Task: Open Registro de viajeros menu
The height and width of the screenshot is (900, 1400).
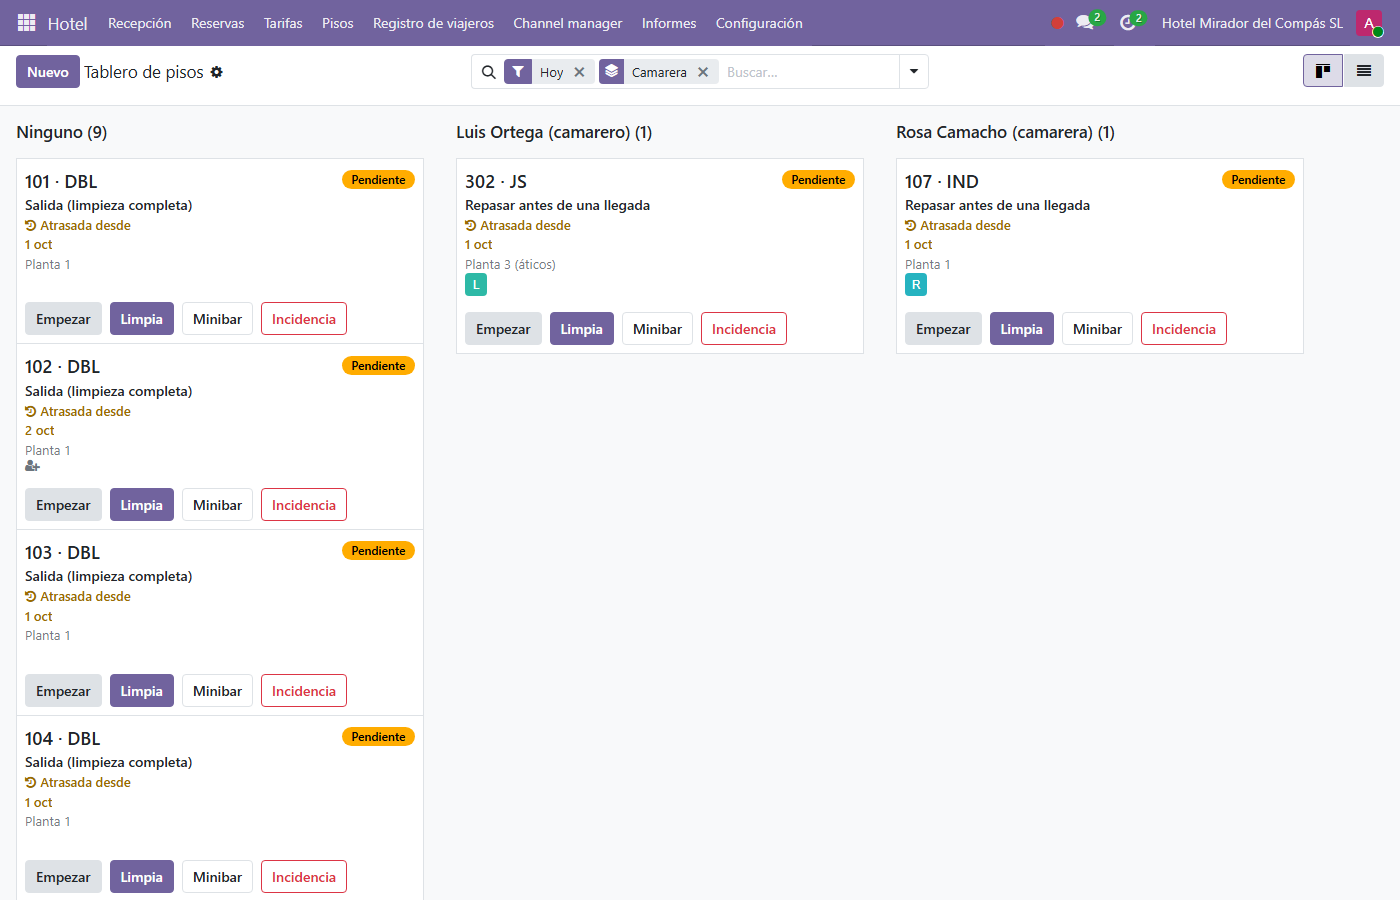Action: pos(434,23)
